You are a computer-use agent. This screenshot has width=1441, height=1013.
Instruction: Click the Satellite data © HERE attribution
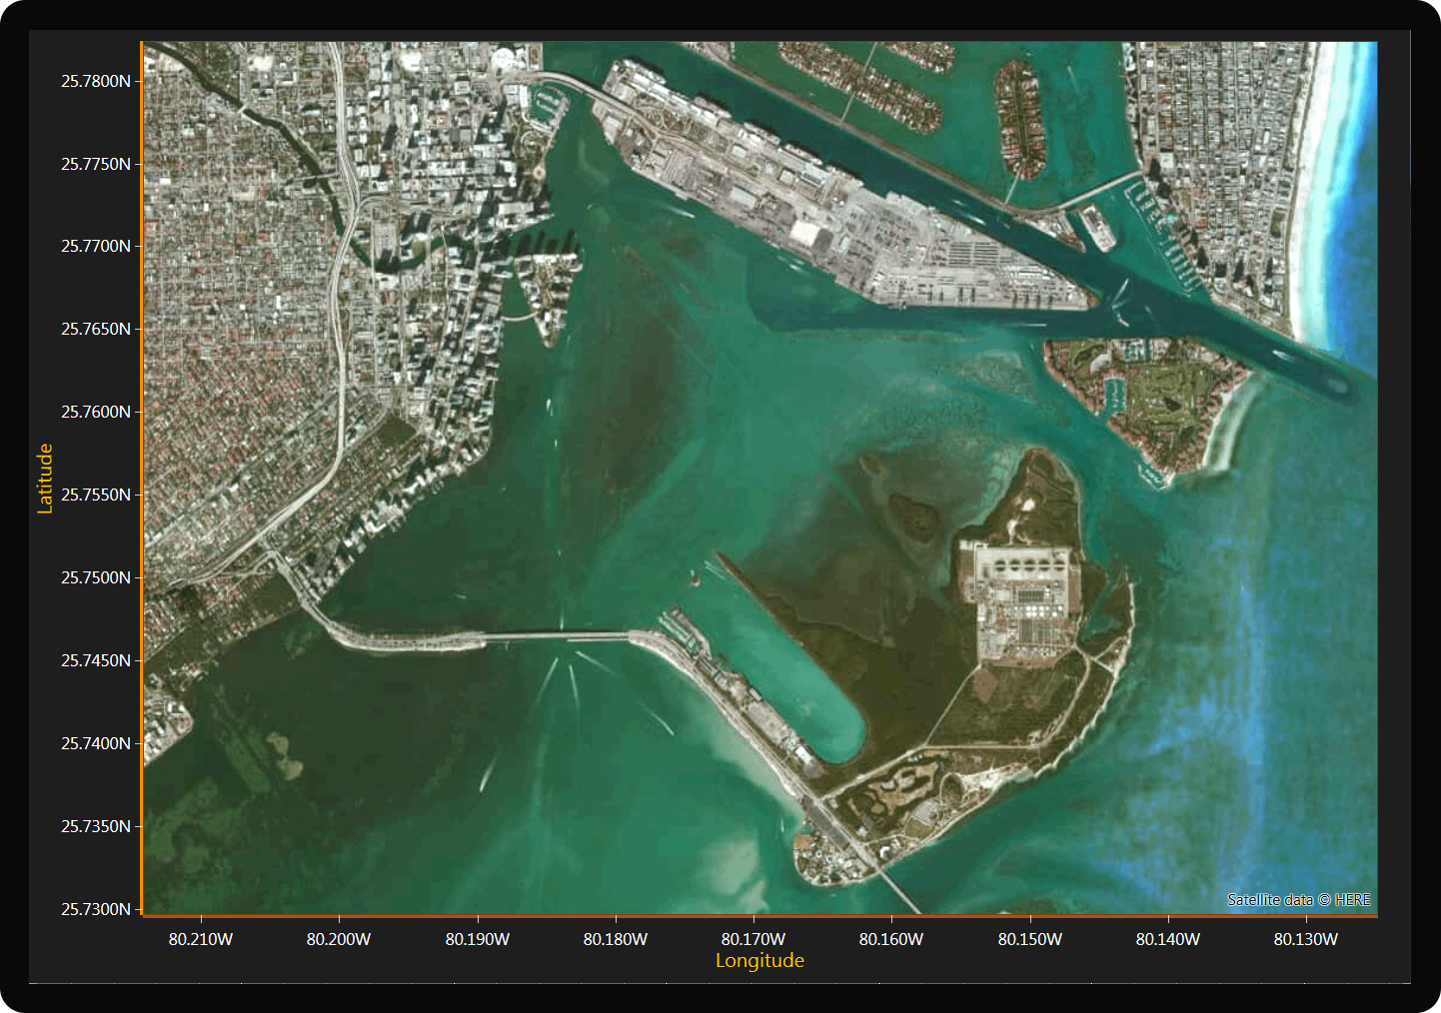point(1298,900)
